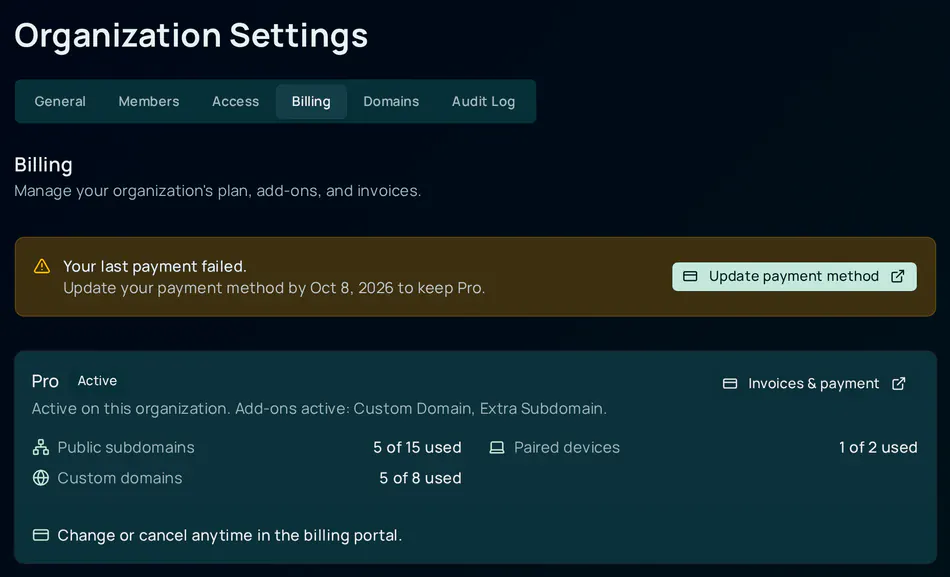The width and height of the screenshot is (950, 577).
Task: Click the external link icon beside Invoices & payment
Action: pos(899,384)
